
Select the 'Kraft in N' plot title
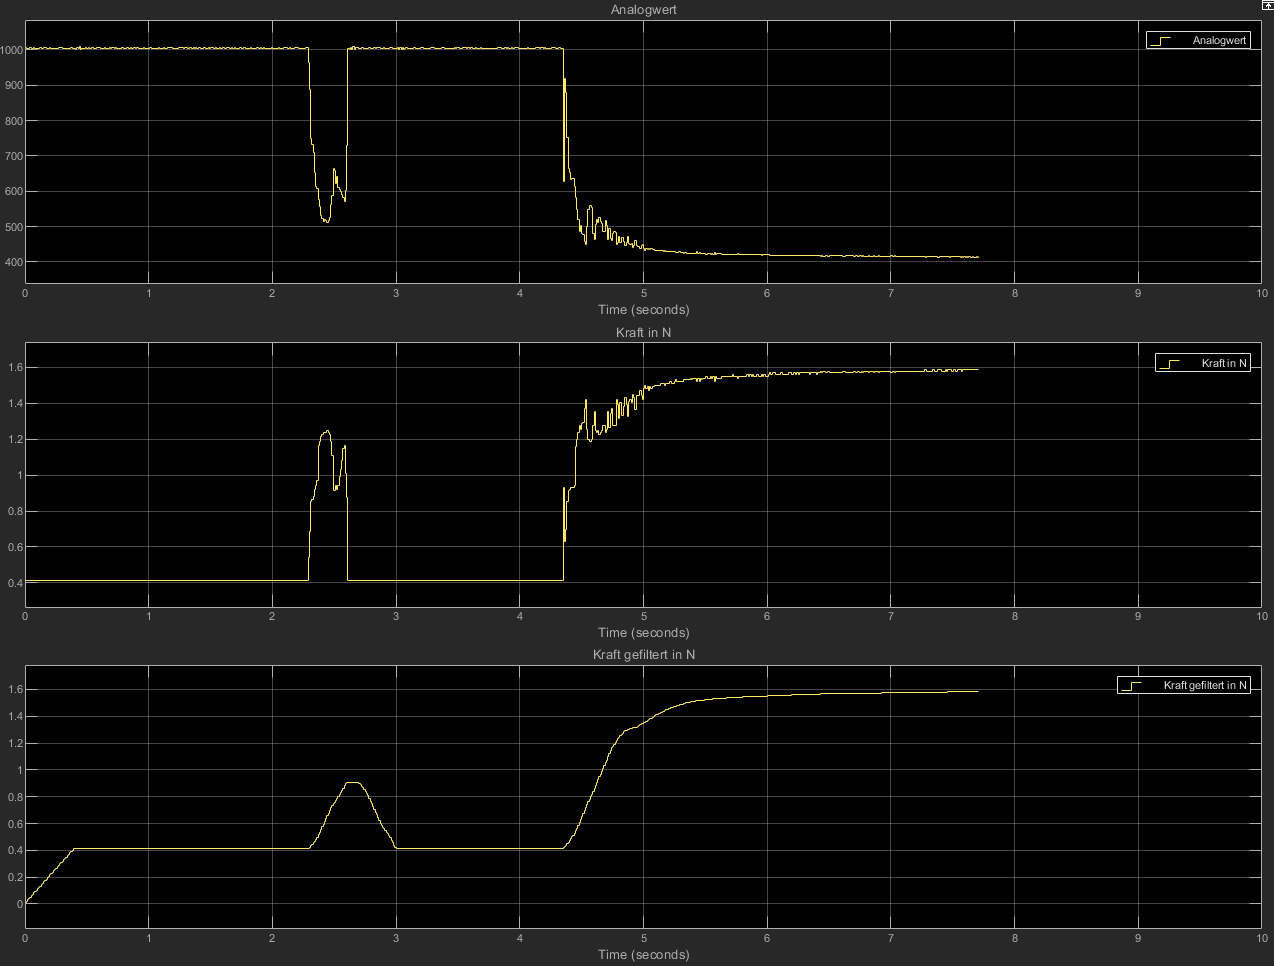643,332
